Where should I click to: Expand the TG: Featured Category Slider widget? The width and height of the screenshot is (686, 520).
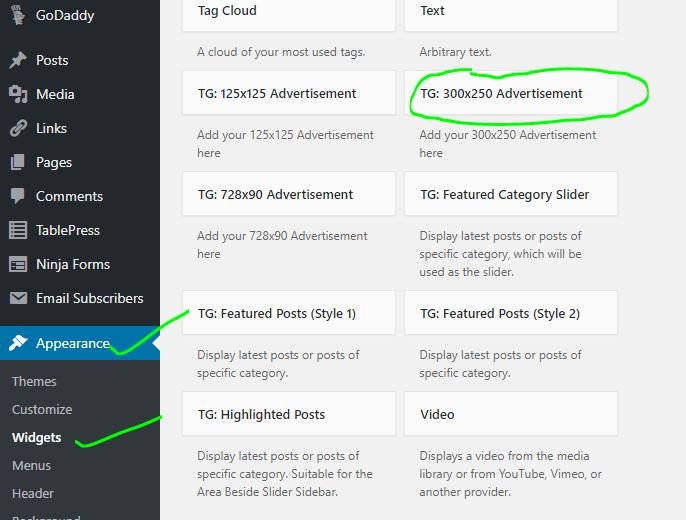pyautogui.click(x=511, y=194)
